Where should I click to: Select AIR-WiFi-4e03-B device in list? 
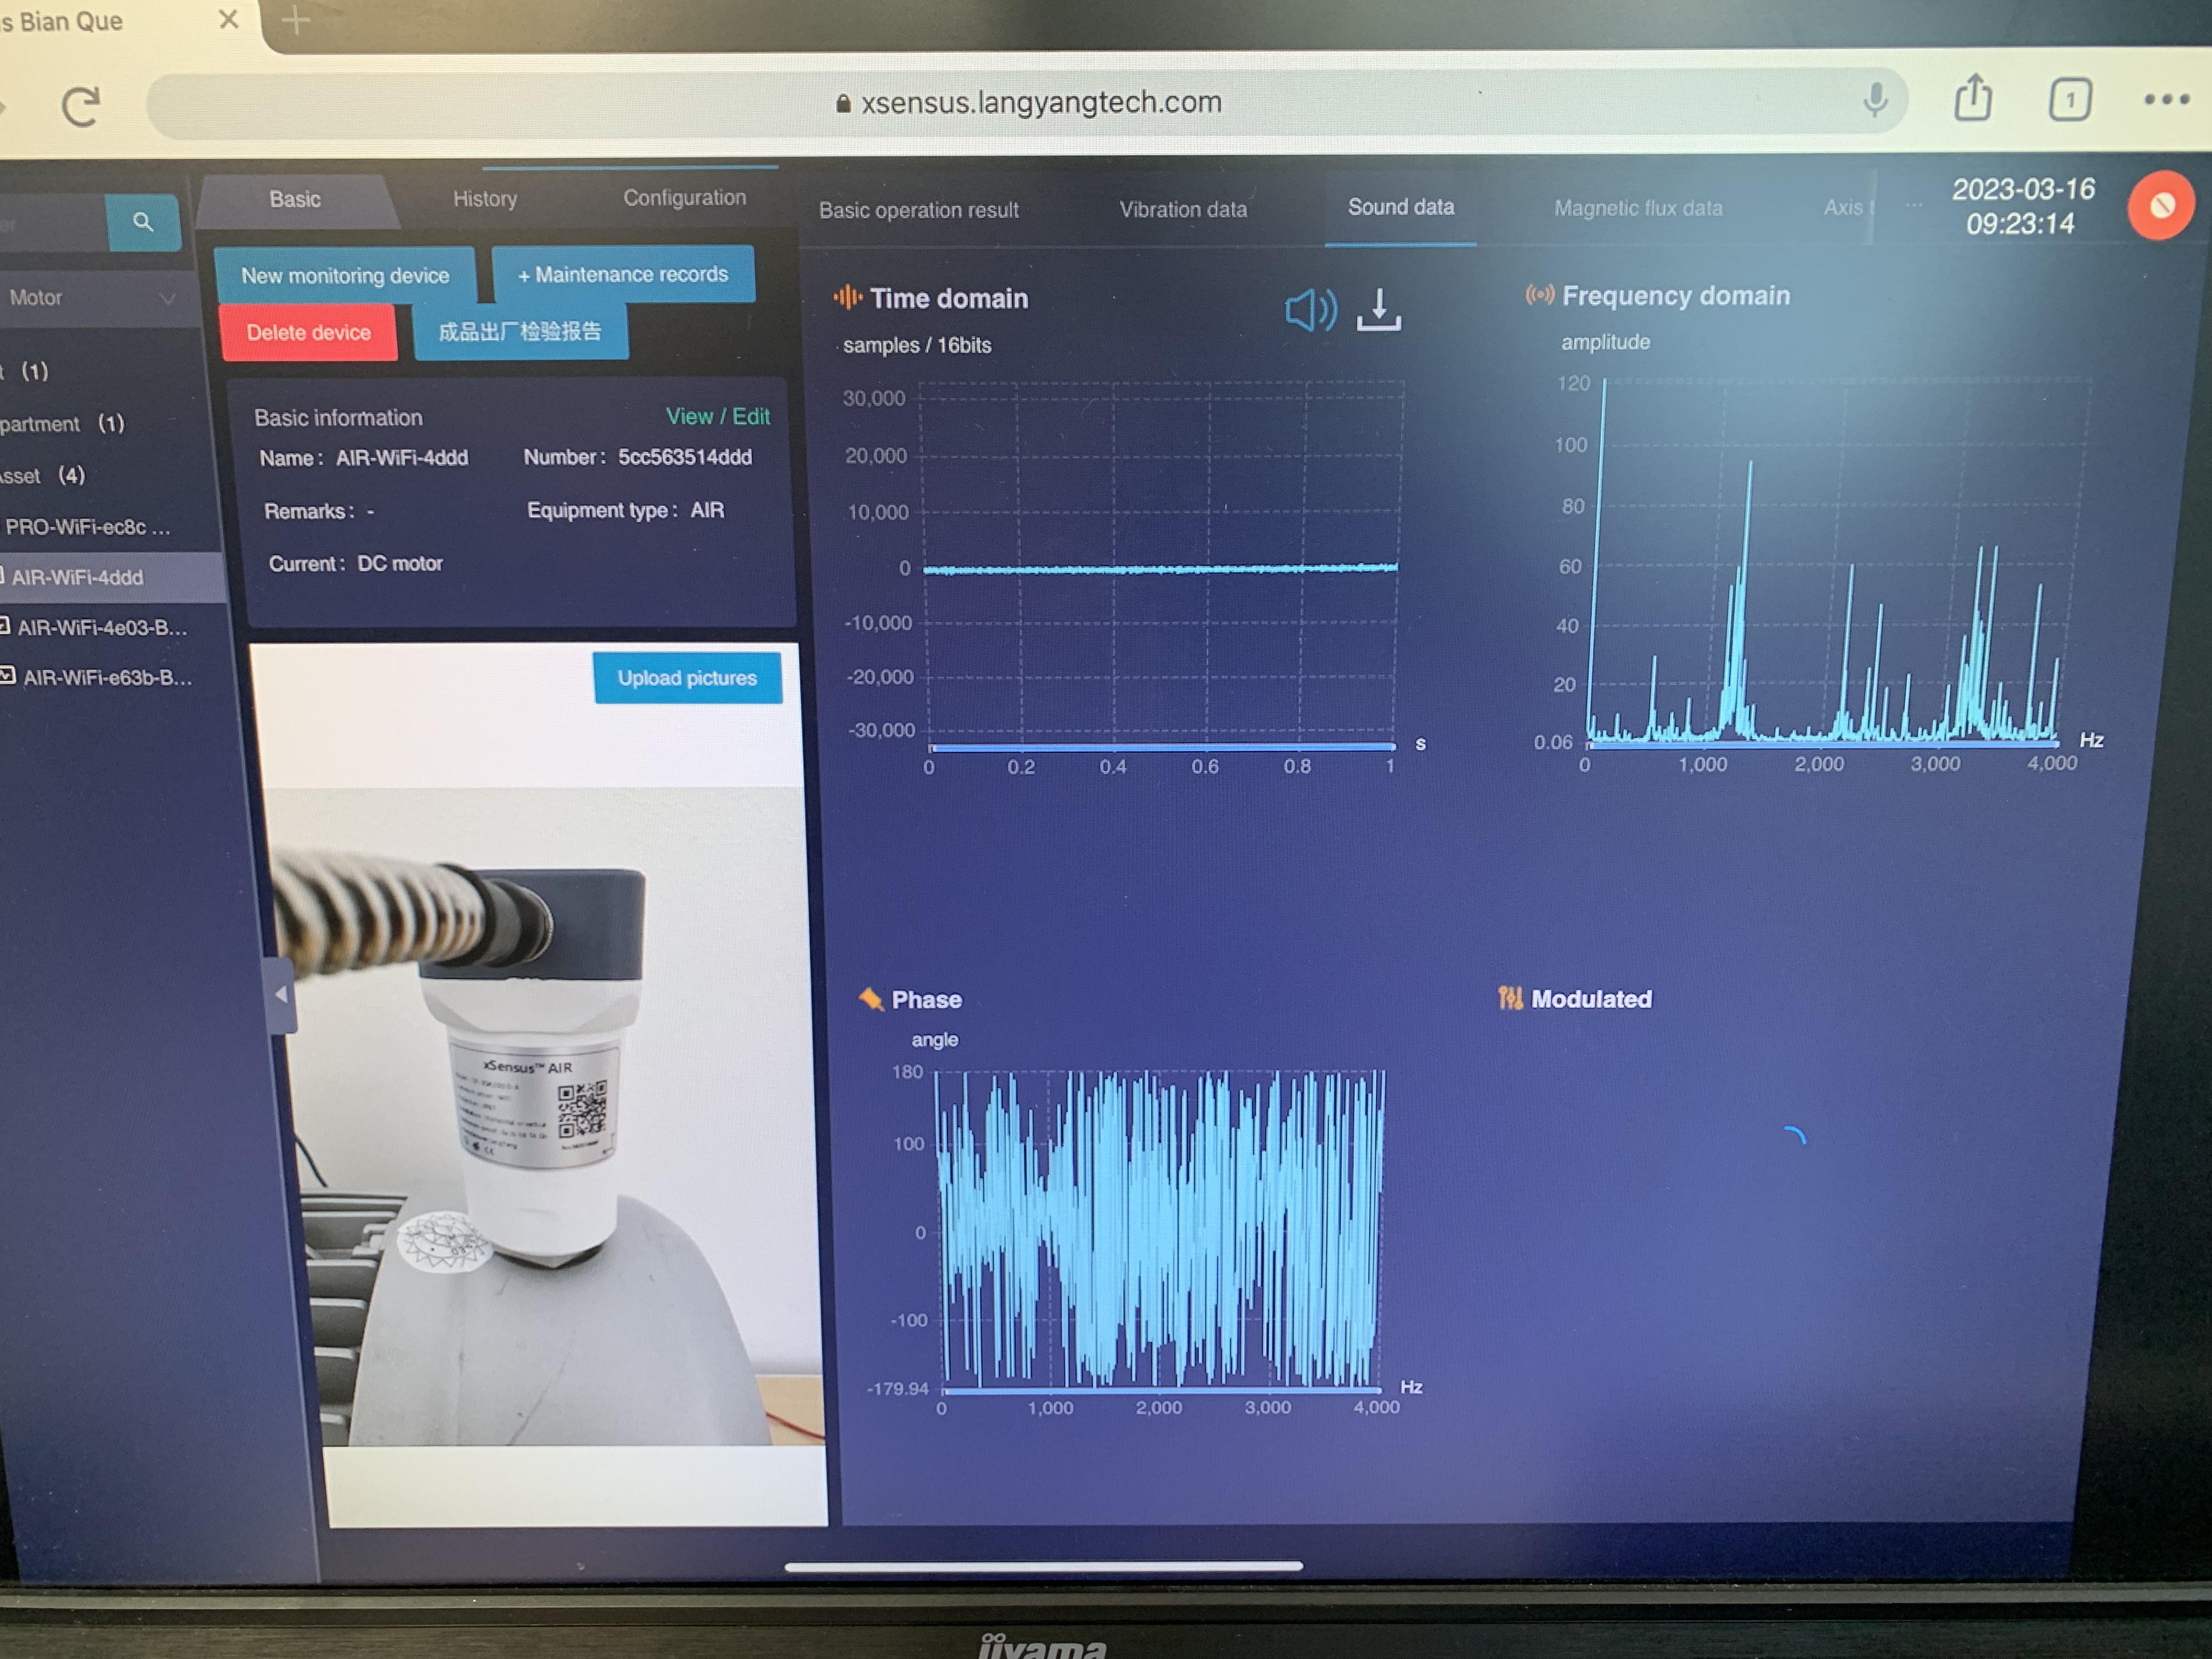(x=101, y=628)
